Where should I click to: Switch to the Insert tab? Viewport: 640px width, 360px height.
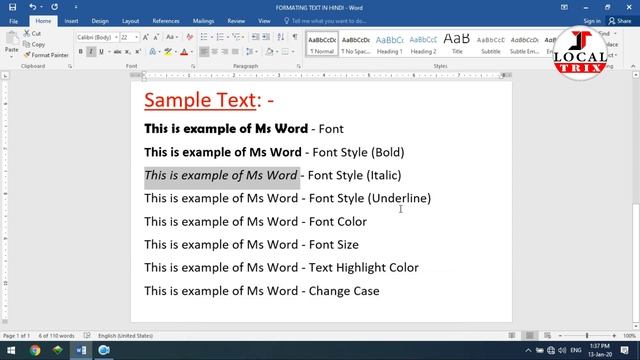click(71, 21)
